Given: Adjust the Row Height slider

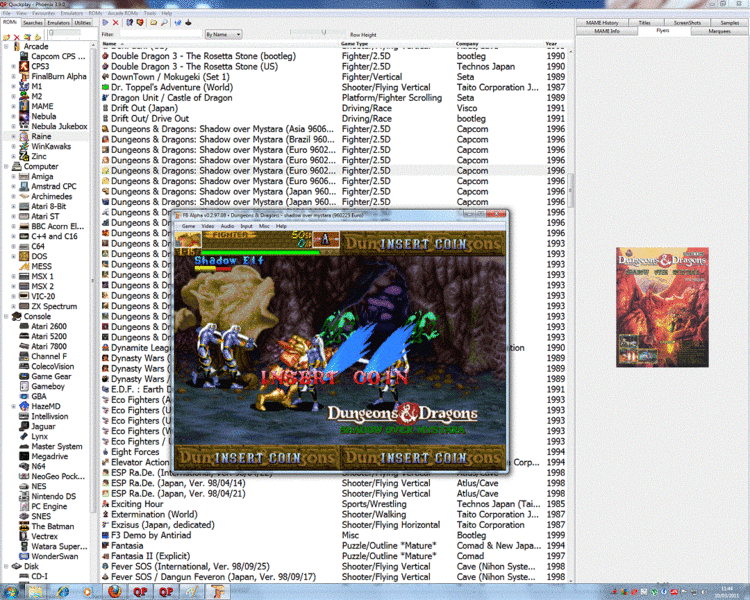Looking at the screenshot, I should (324, 32).
